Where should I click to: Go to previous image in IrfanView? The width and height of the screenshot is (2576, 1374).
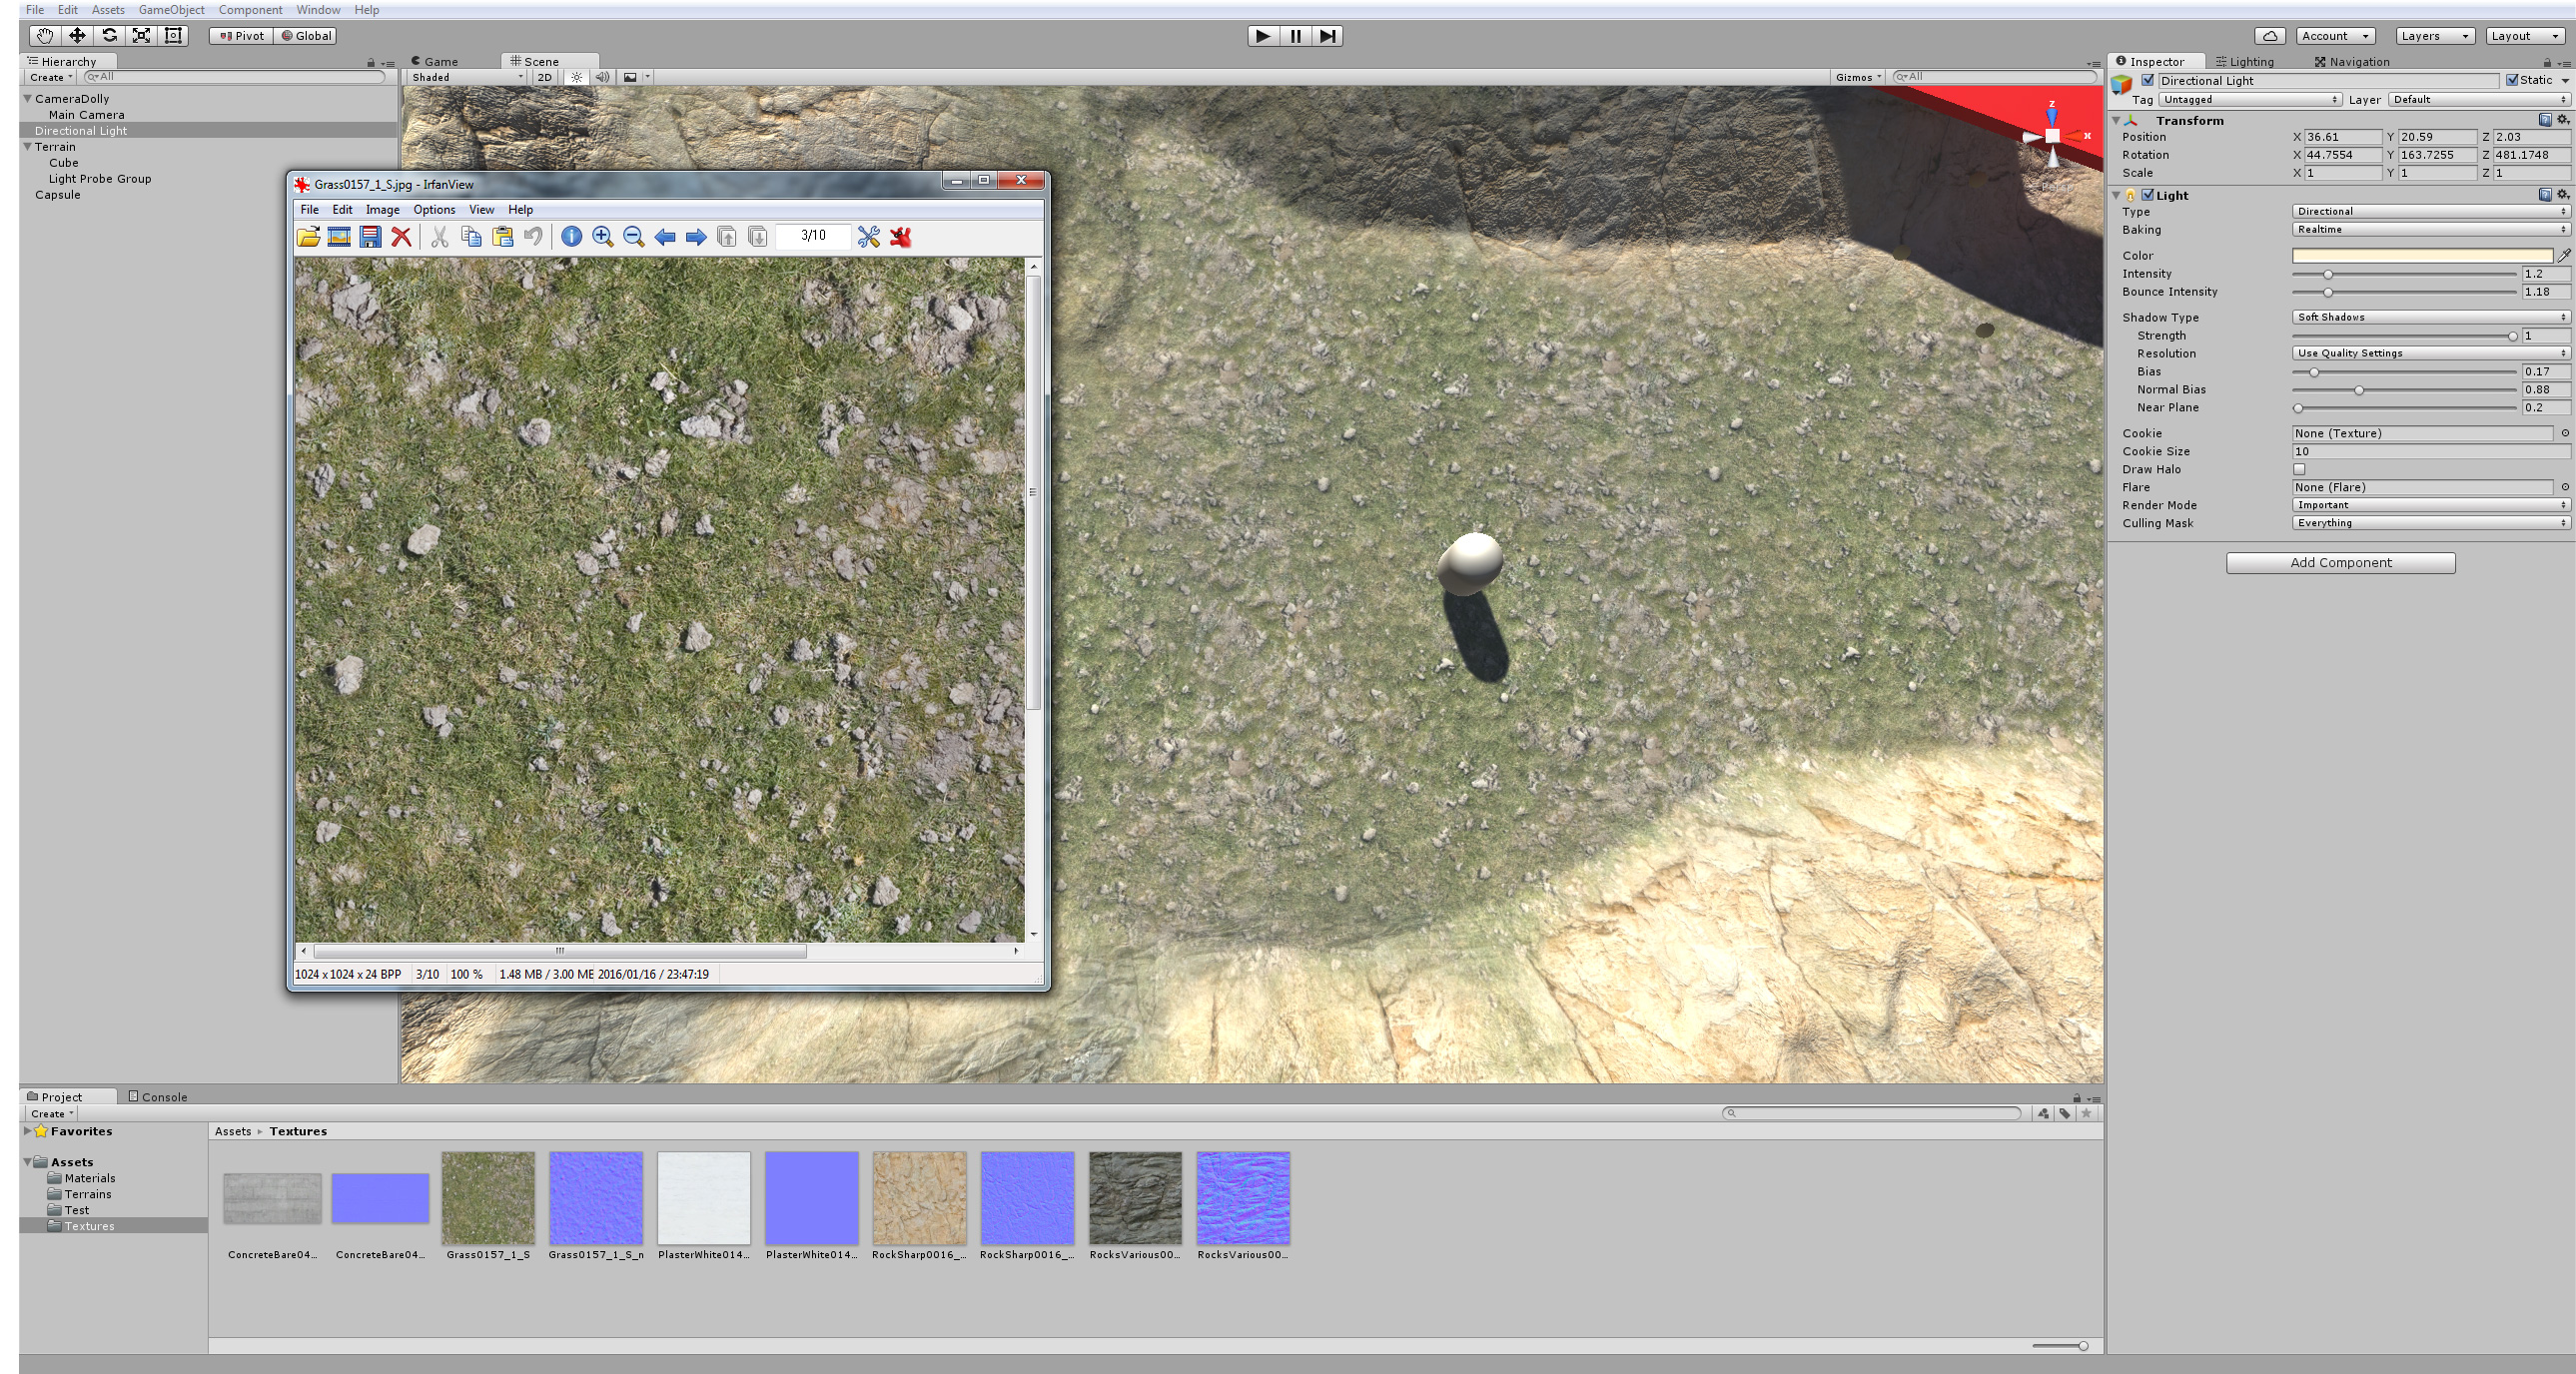point(664,237)
